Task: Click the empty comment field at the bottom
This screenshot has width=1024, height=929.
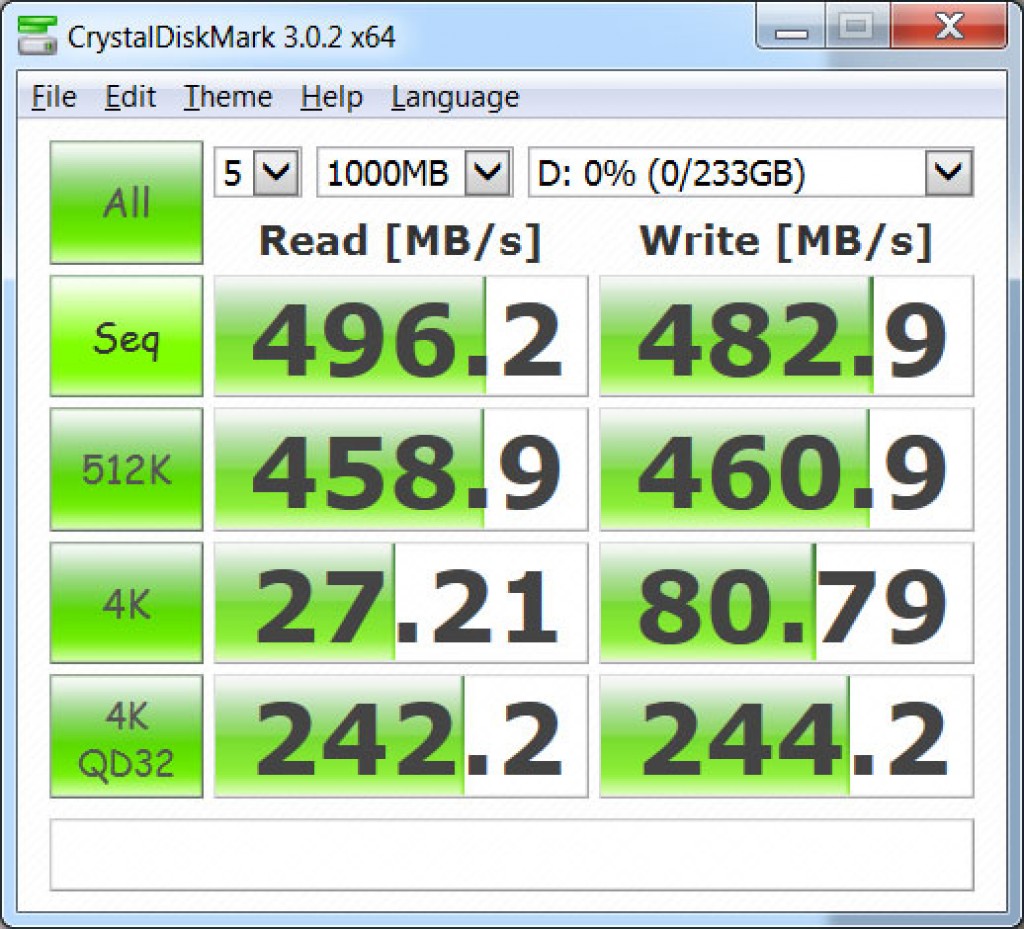Action: pyautogui.click(x=511, y=855)
